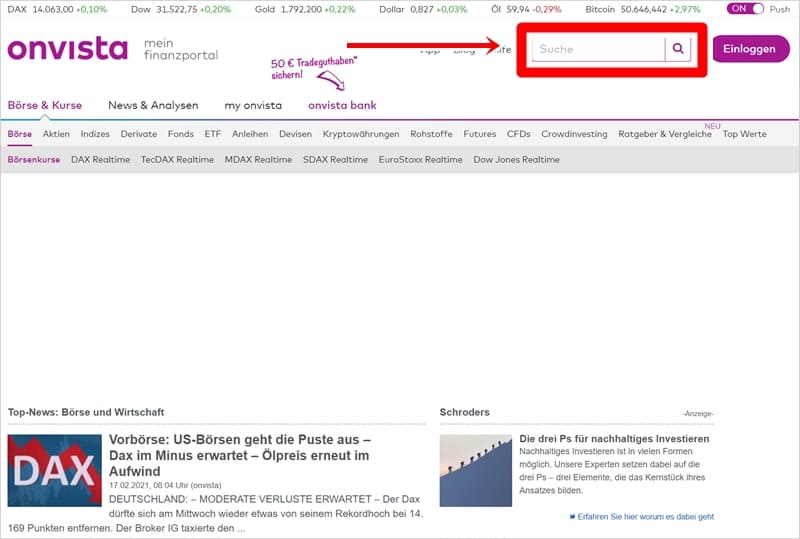800x539 pixels.
Task: Select the Börsenkurse link
Action: point(34,159)
